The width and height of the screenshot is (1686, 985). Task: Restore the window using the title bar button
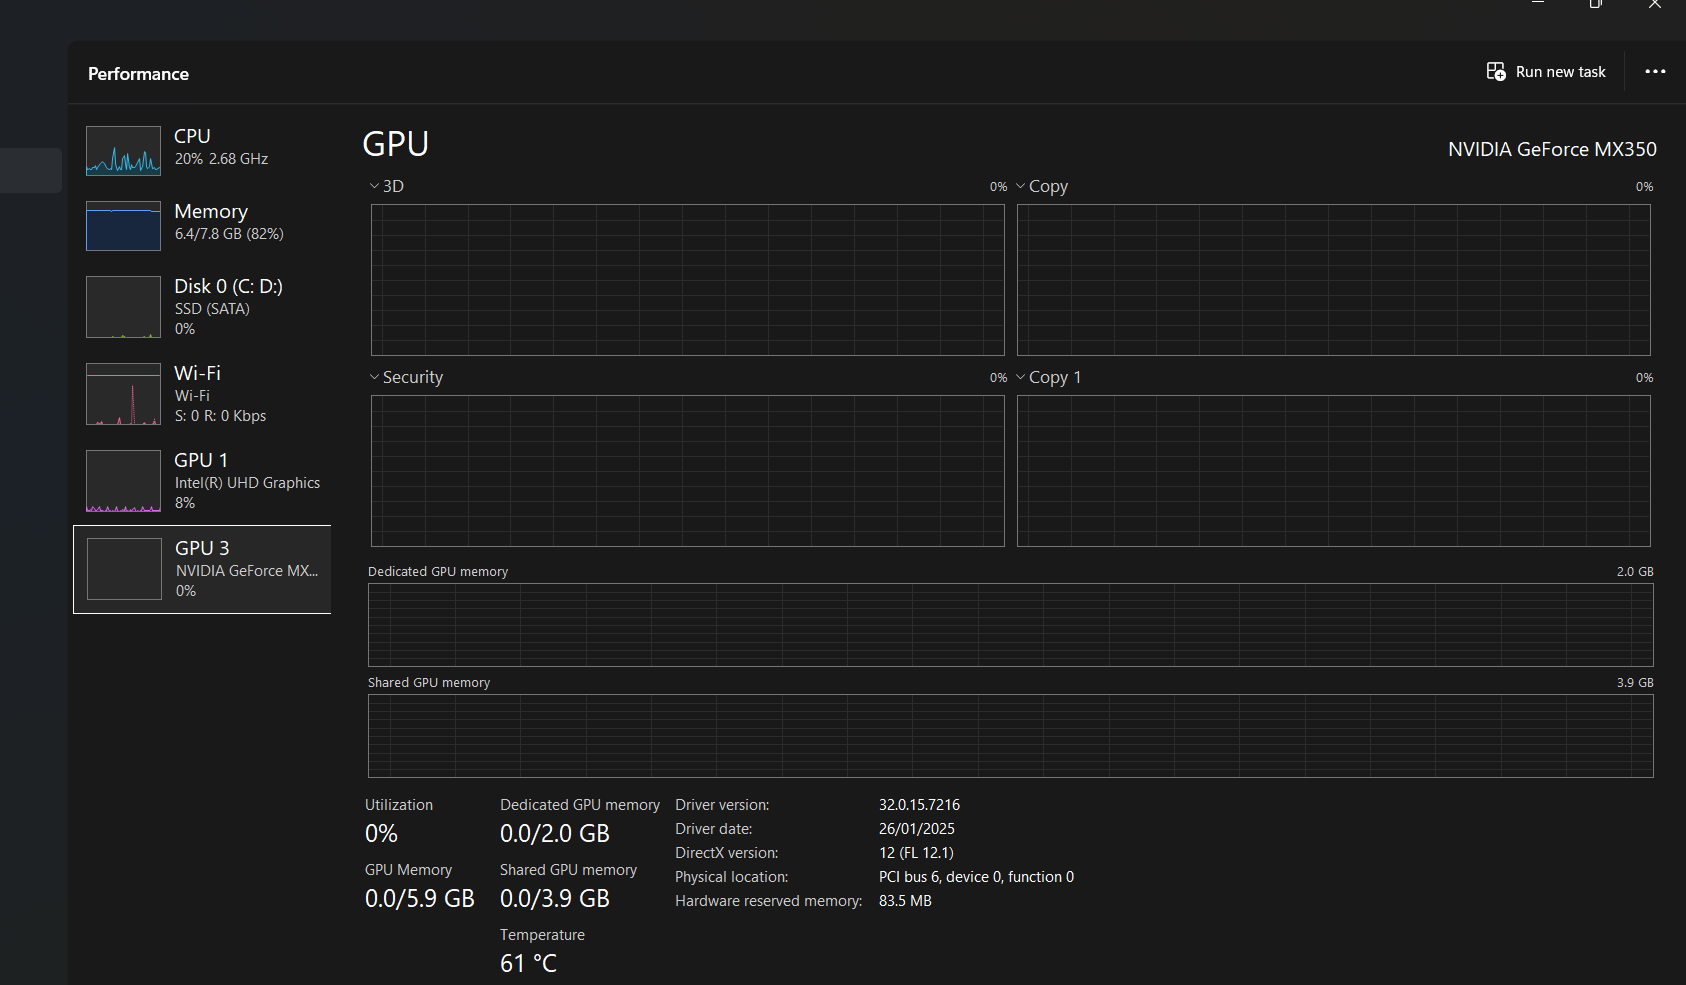click(1596, 5)
